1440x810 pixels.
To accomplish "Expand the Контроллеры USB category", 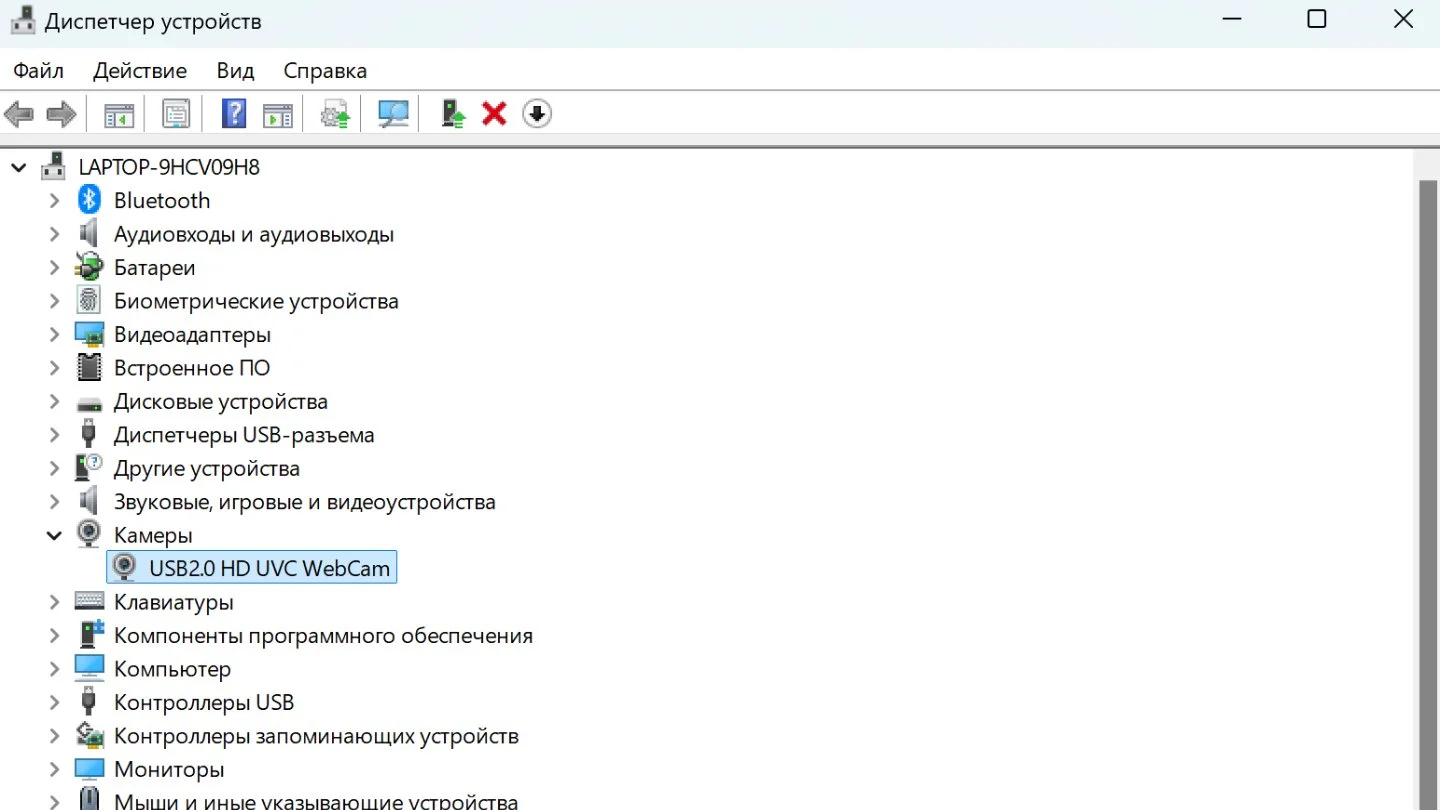I will pyautogui.click(x=55, y=702).
